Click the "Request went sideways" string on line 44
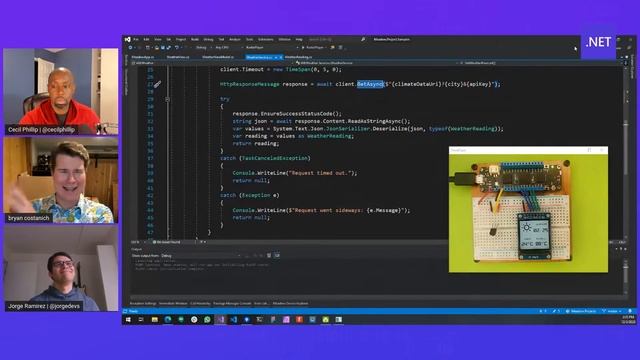Image resolution: width=640 pixels, height=360 pixels. (349, 210)
